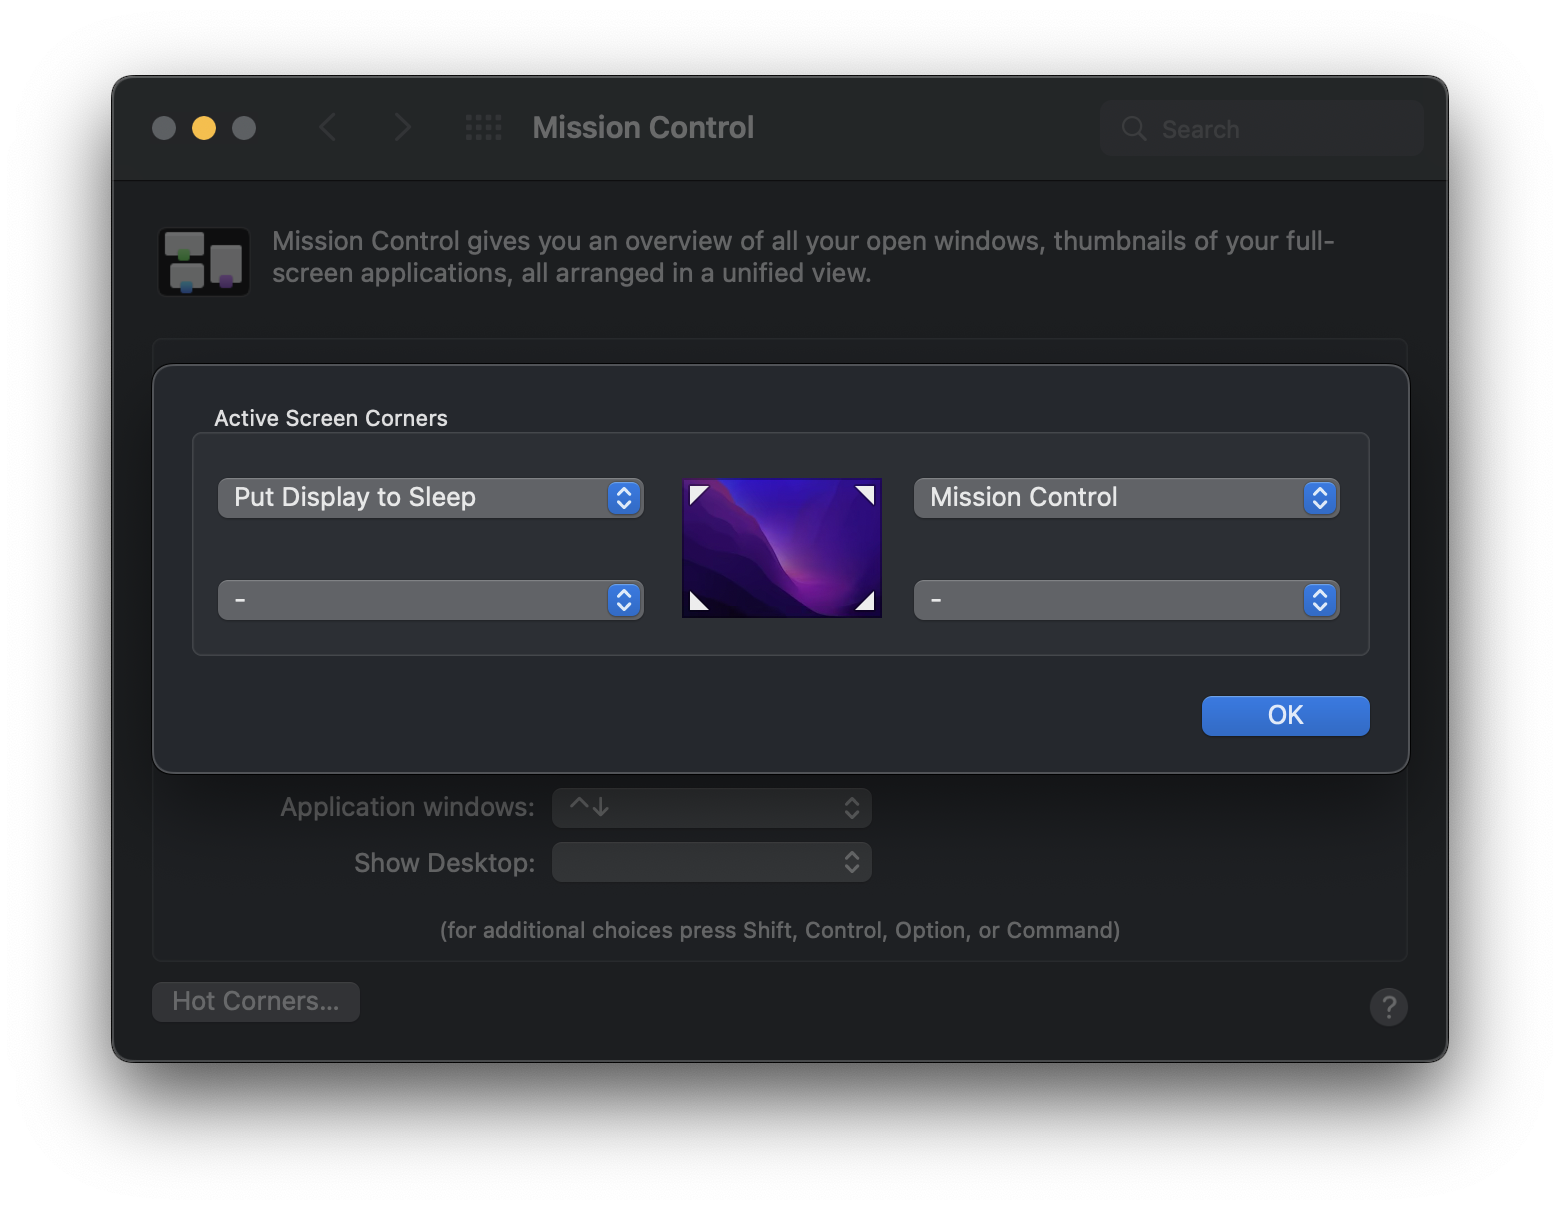The image size is (1560, 1210).
Task: Click the bottom-right corner marker on wallpaper preview
Action: point(865,600)
